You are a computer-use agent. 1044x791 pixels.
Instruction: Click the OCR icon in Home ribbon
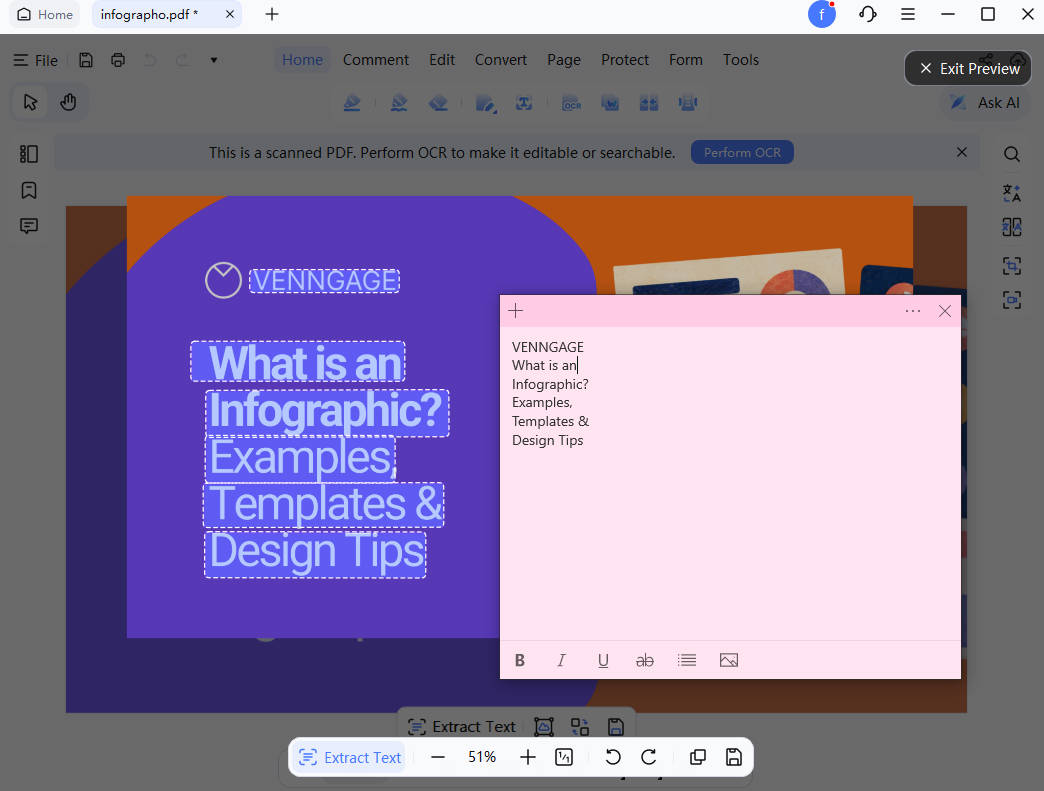tap(571, 103)
